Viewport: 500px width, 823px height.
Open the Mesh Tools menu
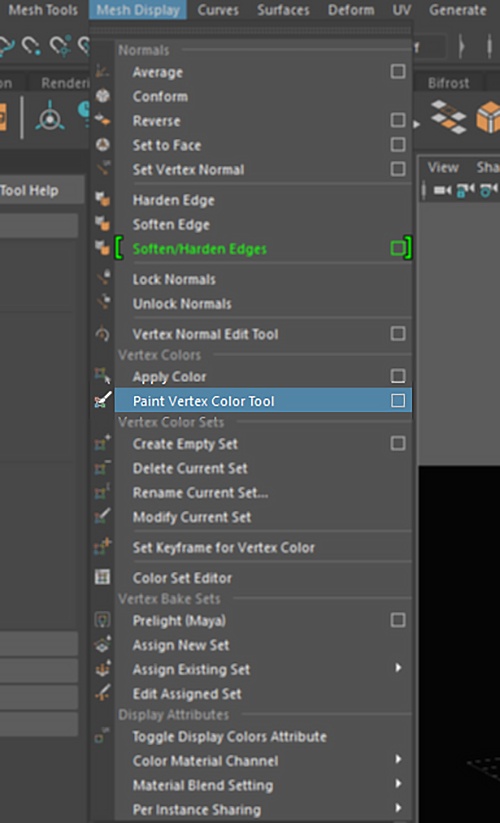pos(43,9)
